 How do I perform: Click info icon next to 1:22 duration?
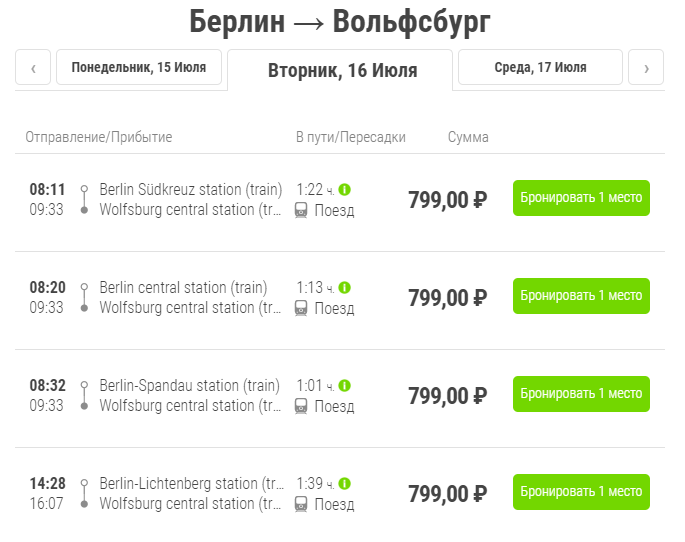[345, 189]
